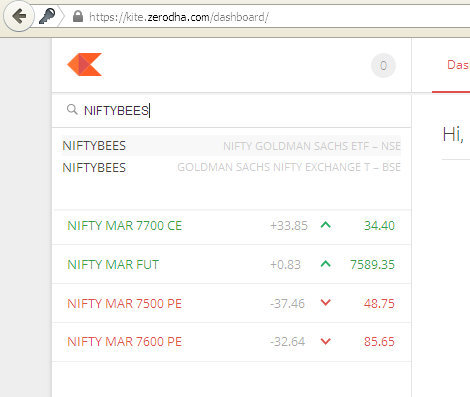Screen dimensions: 470x397
Task: Click the NIFTYBEES search input field
Action: pos(232,110)
